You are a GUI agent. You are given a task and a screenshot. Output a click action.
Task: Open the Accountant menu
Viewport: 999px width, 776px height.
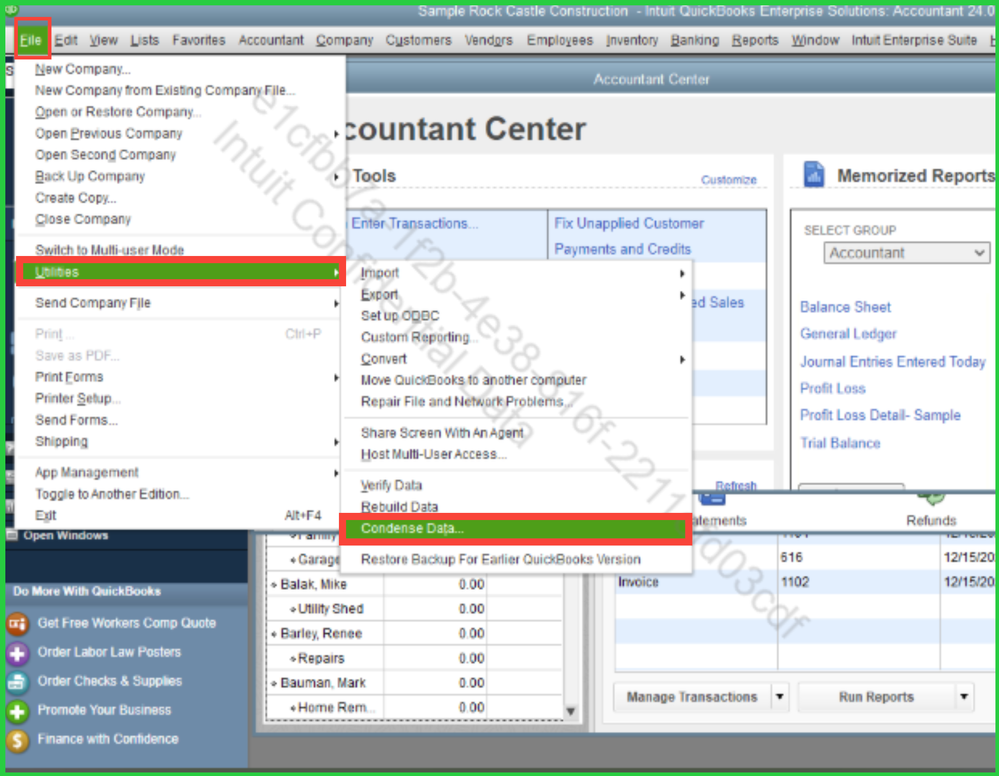271,40
